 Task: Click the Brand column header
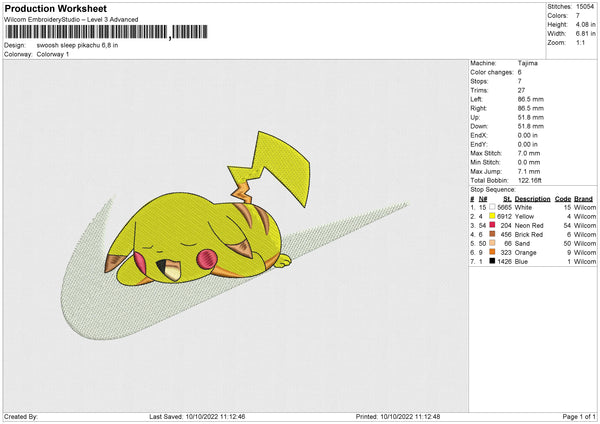tap(584, 199)
